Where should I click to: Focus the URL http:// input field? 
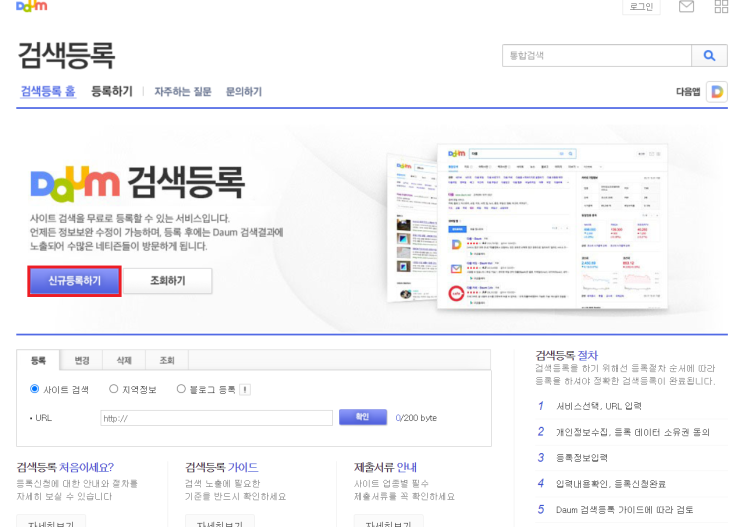pos(217,418)
